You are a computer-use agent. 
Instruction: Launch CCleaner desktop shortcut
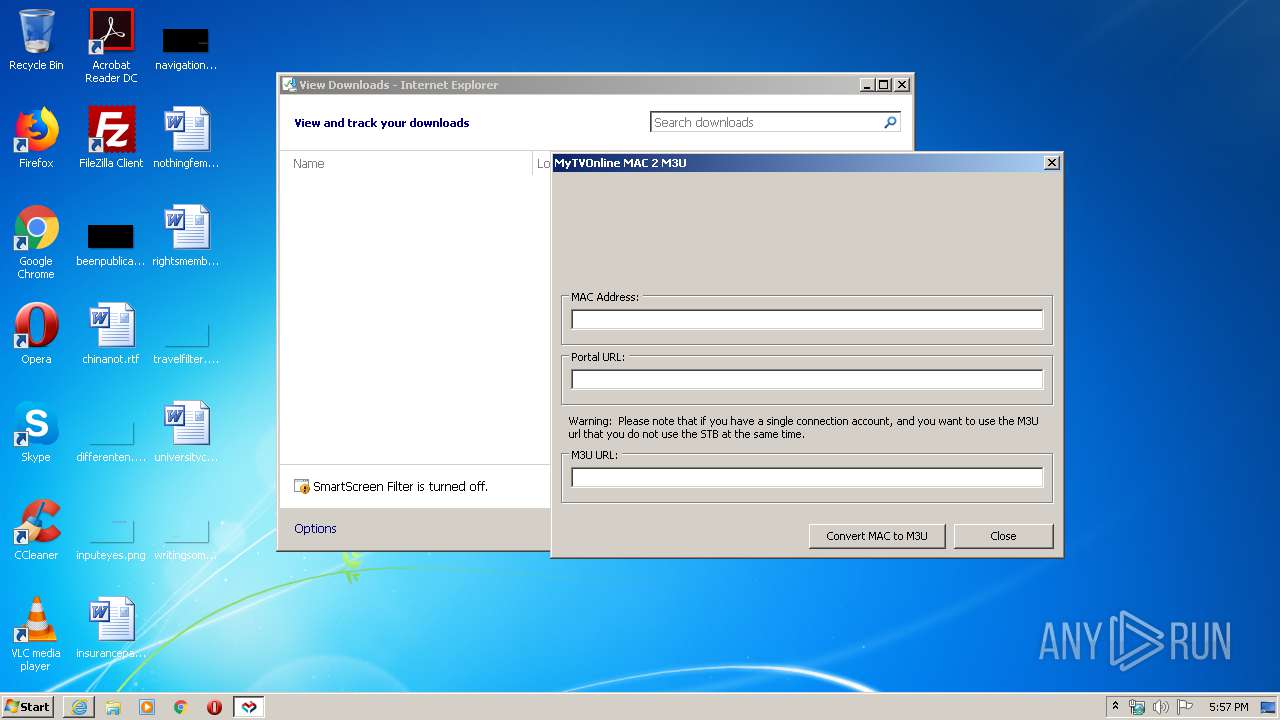coord(36,530)
